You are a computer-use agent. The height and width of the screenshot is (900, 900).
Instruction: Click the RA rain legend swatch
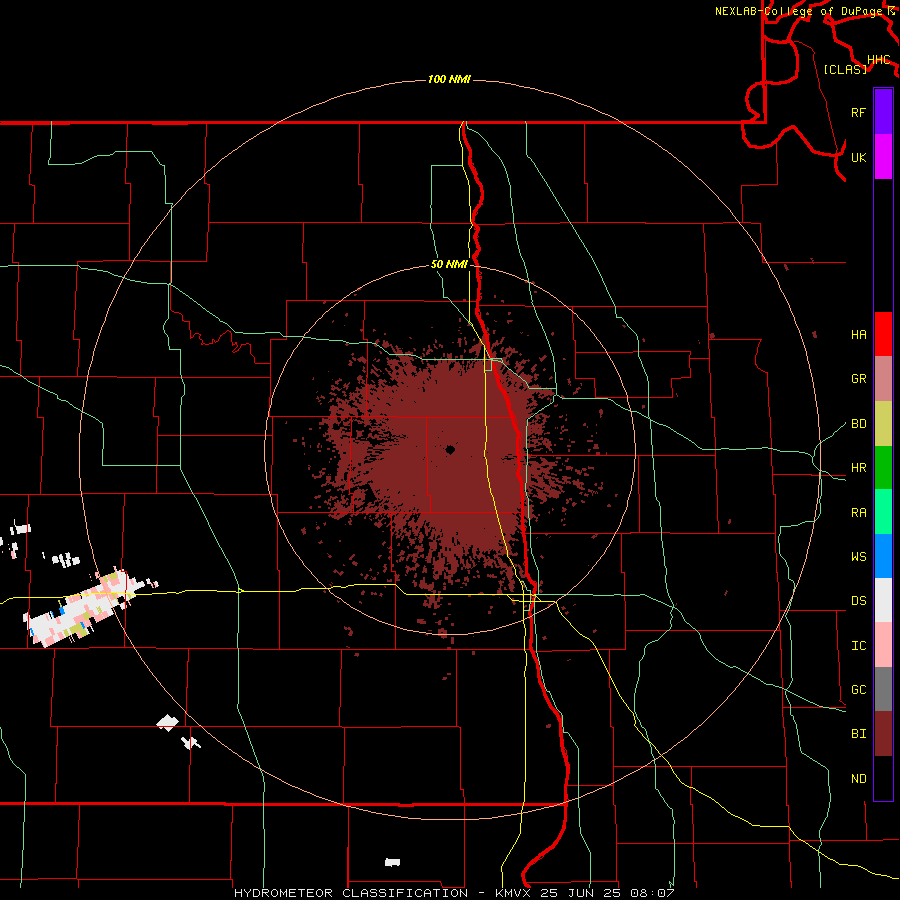pos(883,512)
